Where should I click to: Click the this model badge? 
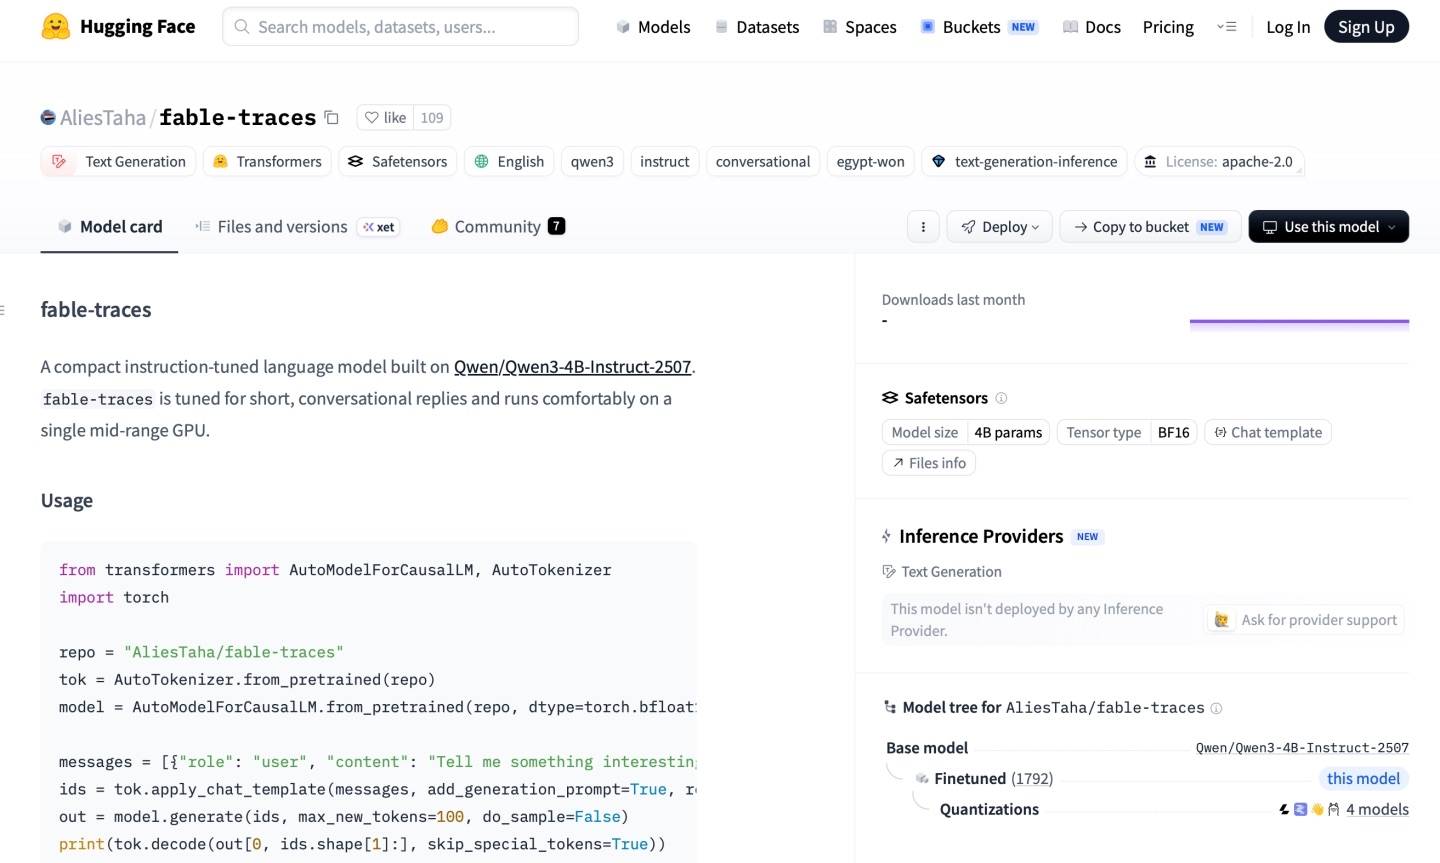pos(1363,779)
